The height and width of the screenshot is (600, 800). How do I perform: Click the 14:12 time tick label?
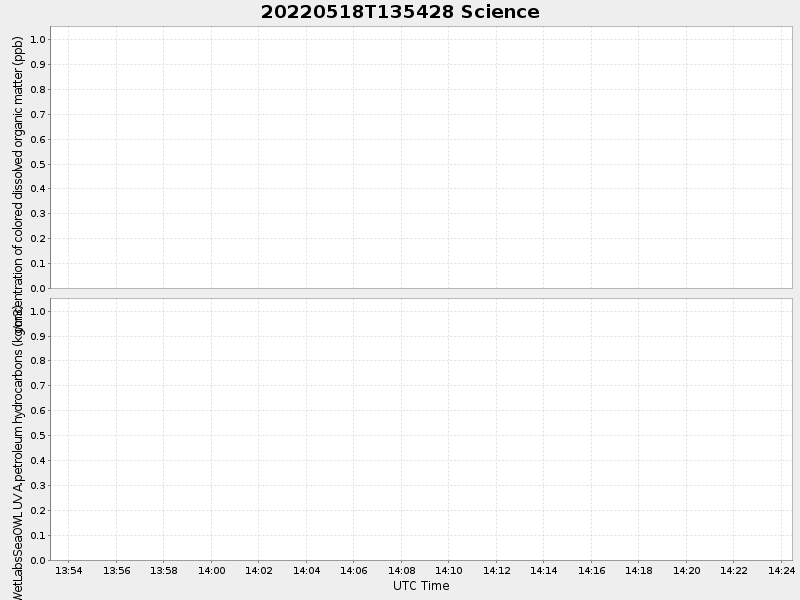(496, 570)
